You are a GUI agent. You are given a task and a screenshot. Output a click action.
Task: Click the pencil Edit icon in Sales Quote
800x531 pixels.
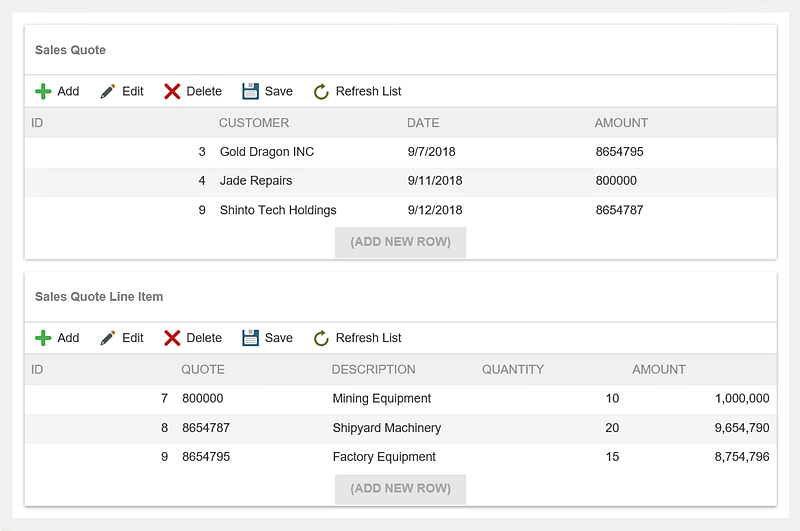[x=108, y=91]
